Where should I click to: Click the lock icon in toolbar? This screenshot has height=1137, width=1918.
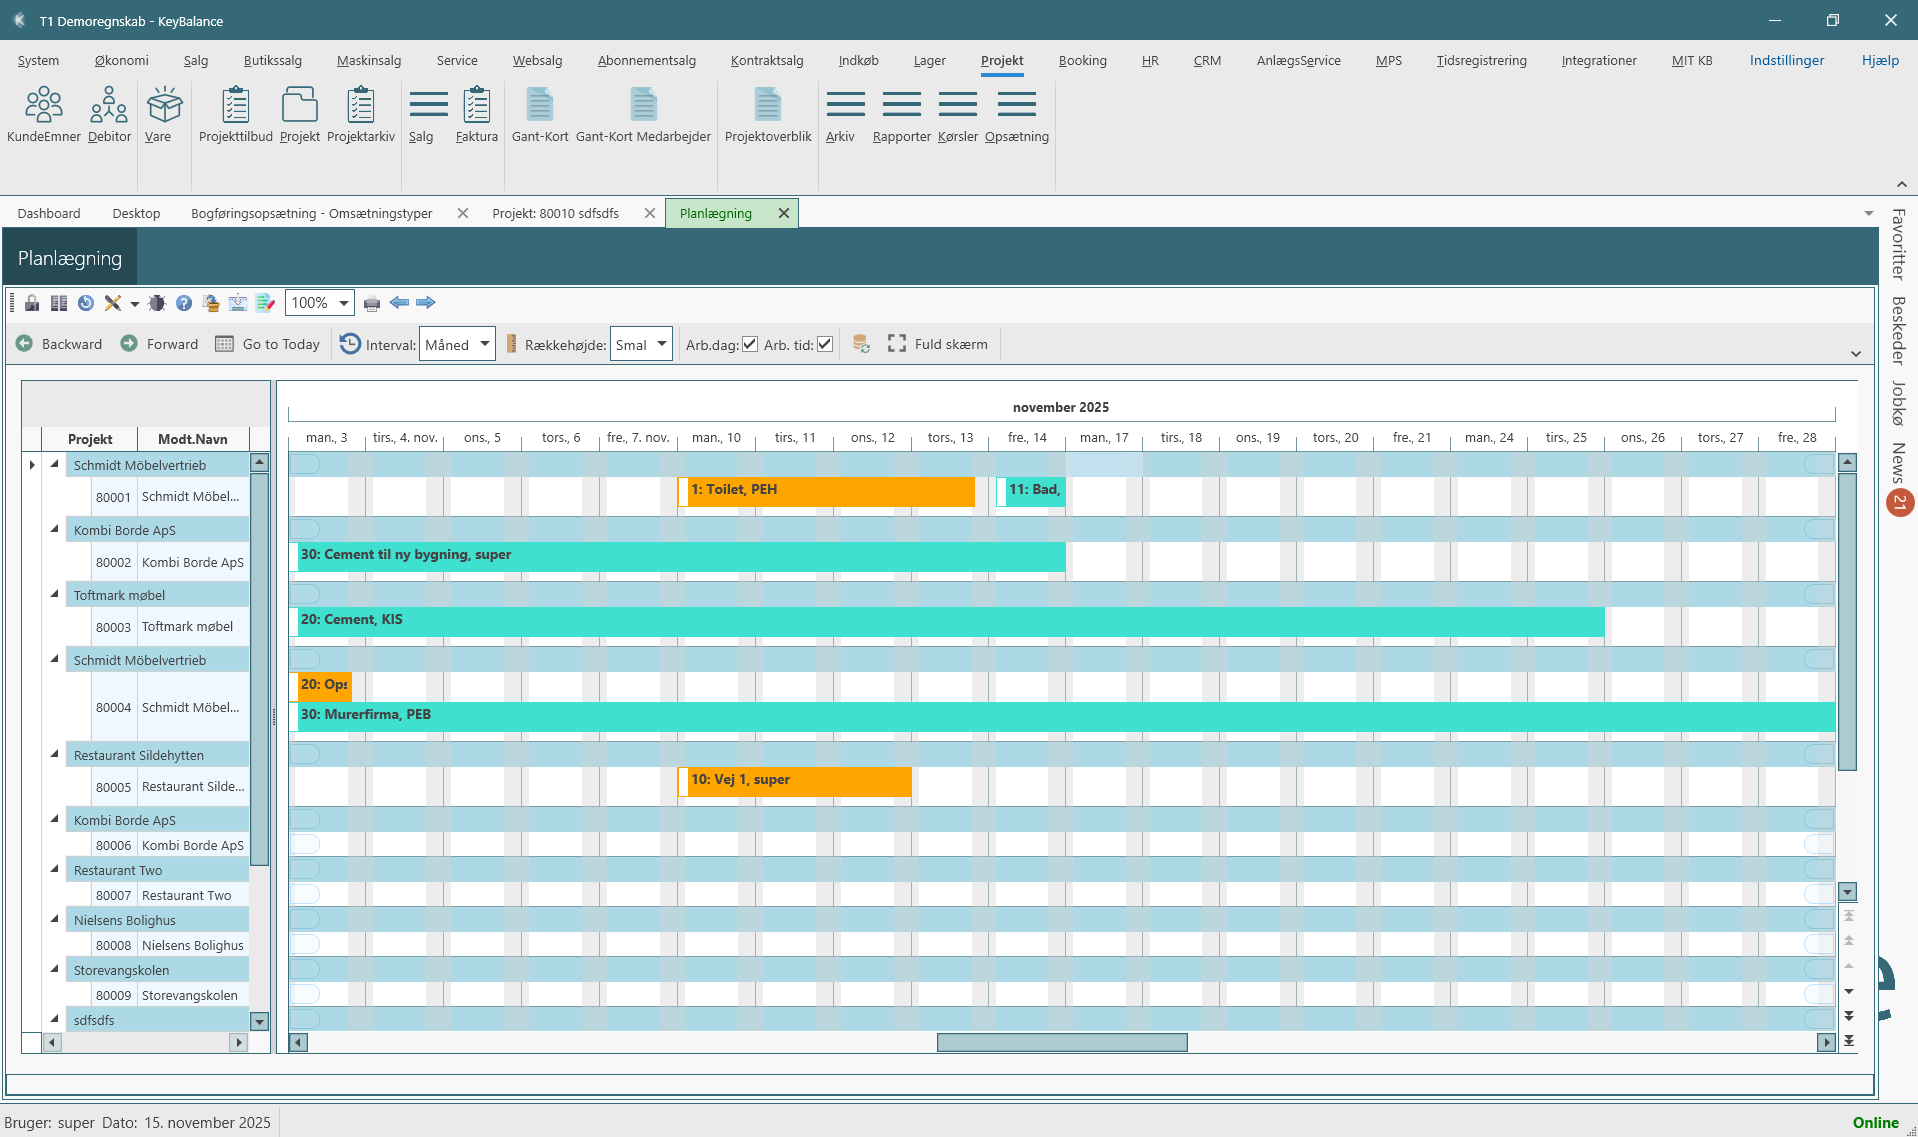(x=32, y=303)
